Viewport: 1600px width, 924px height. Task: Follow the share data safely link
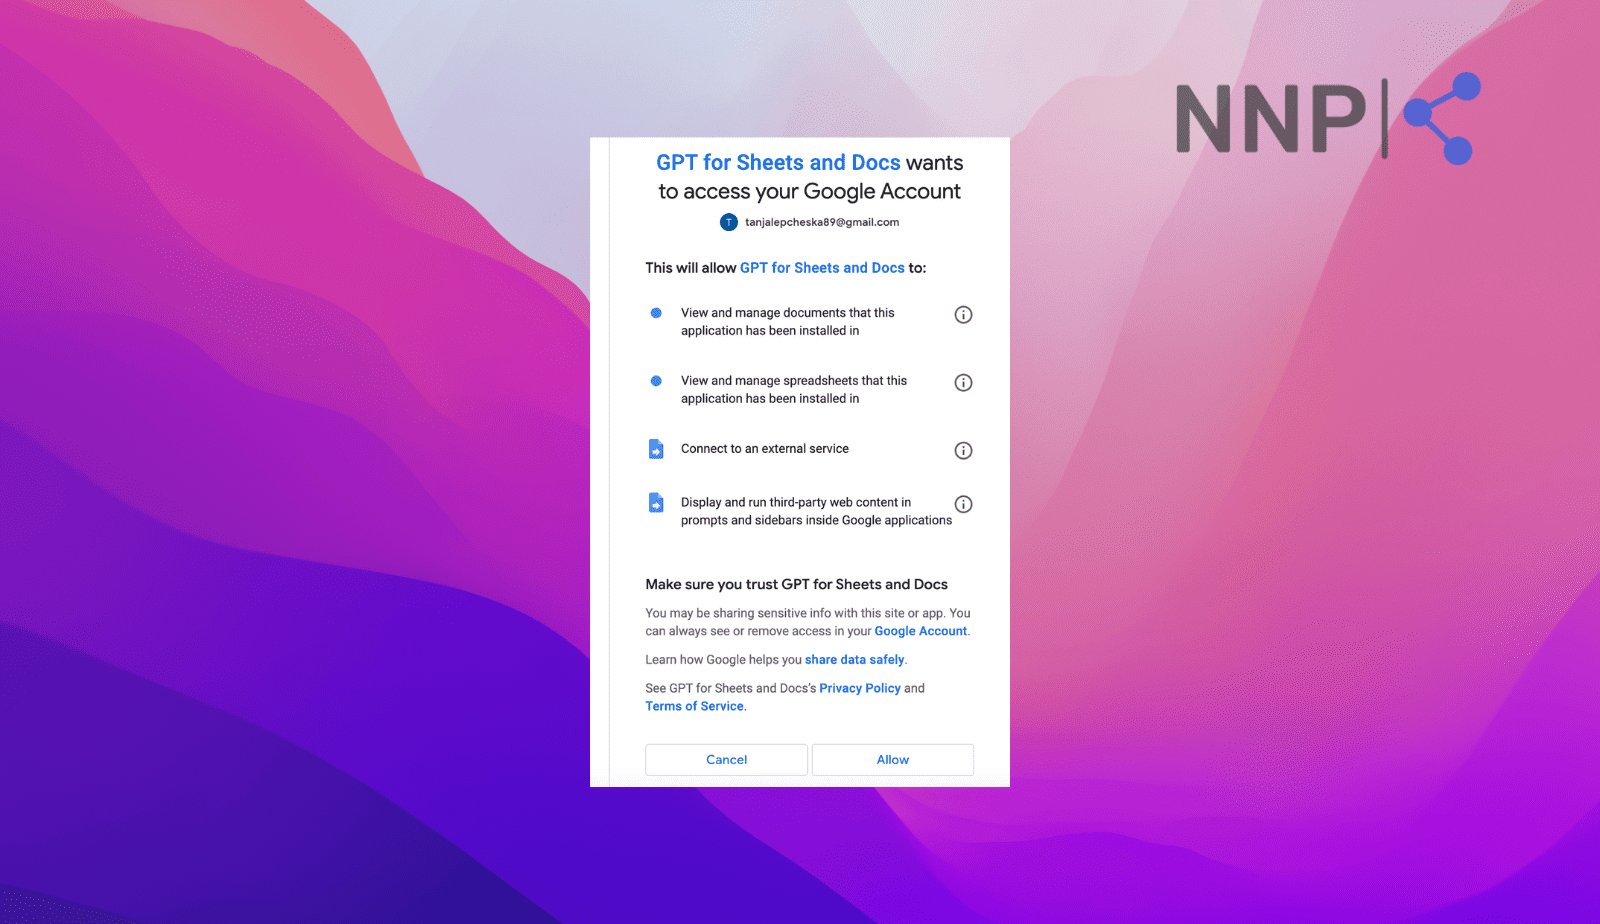coord(855,660)
